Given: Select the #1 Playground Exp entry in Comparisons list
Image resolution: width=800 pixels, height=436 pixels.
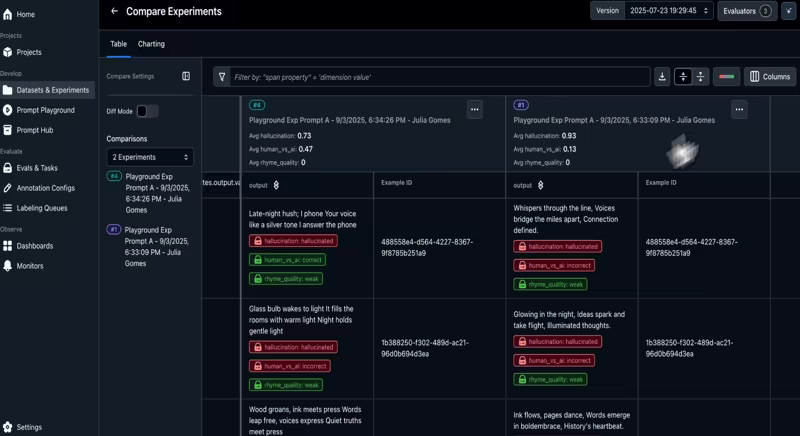Looking at the screenshot, I should [x=149, y=247].
